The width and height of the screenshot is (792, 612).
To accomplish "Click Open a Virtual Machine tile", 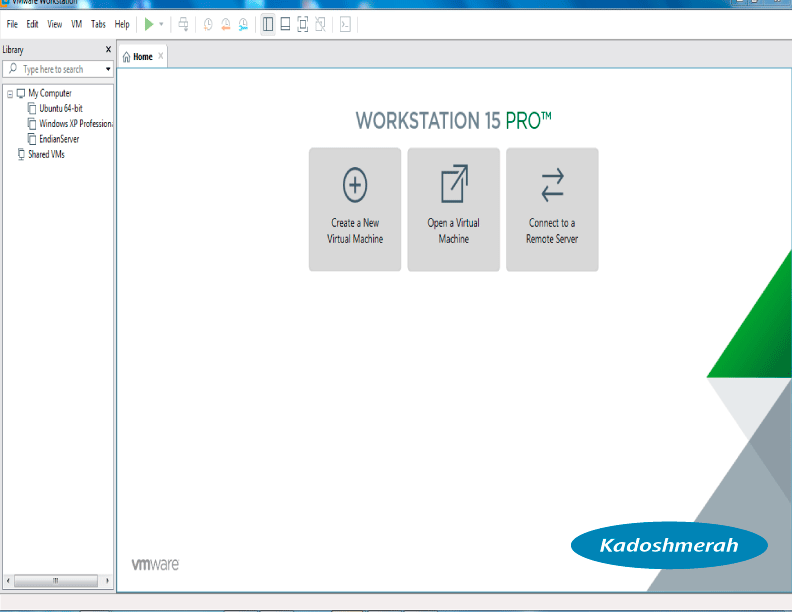I will (x=454, y=210).
